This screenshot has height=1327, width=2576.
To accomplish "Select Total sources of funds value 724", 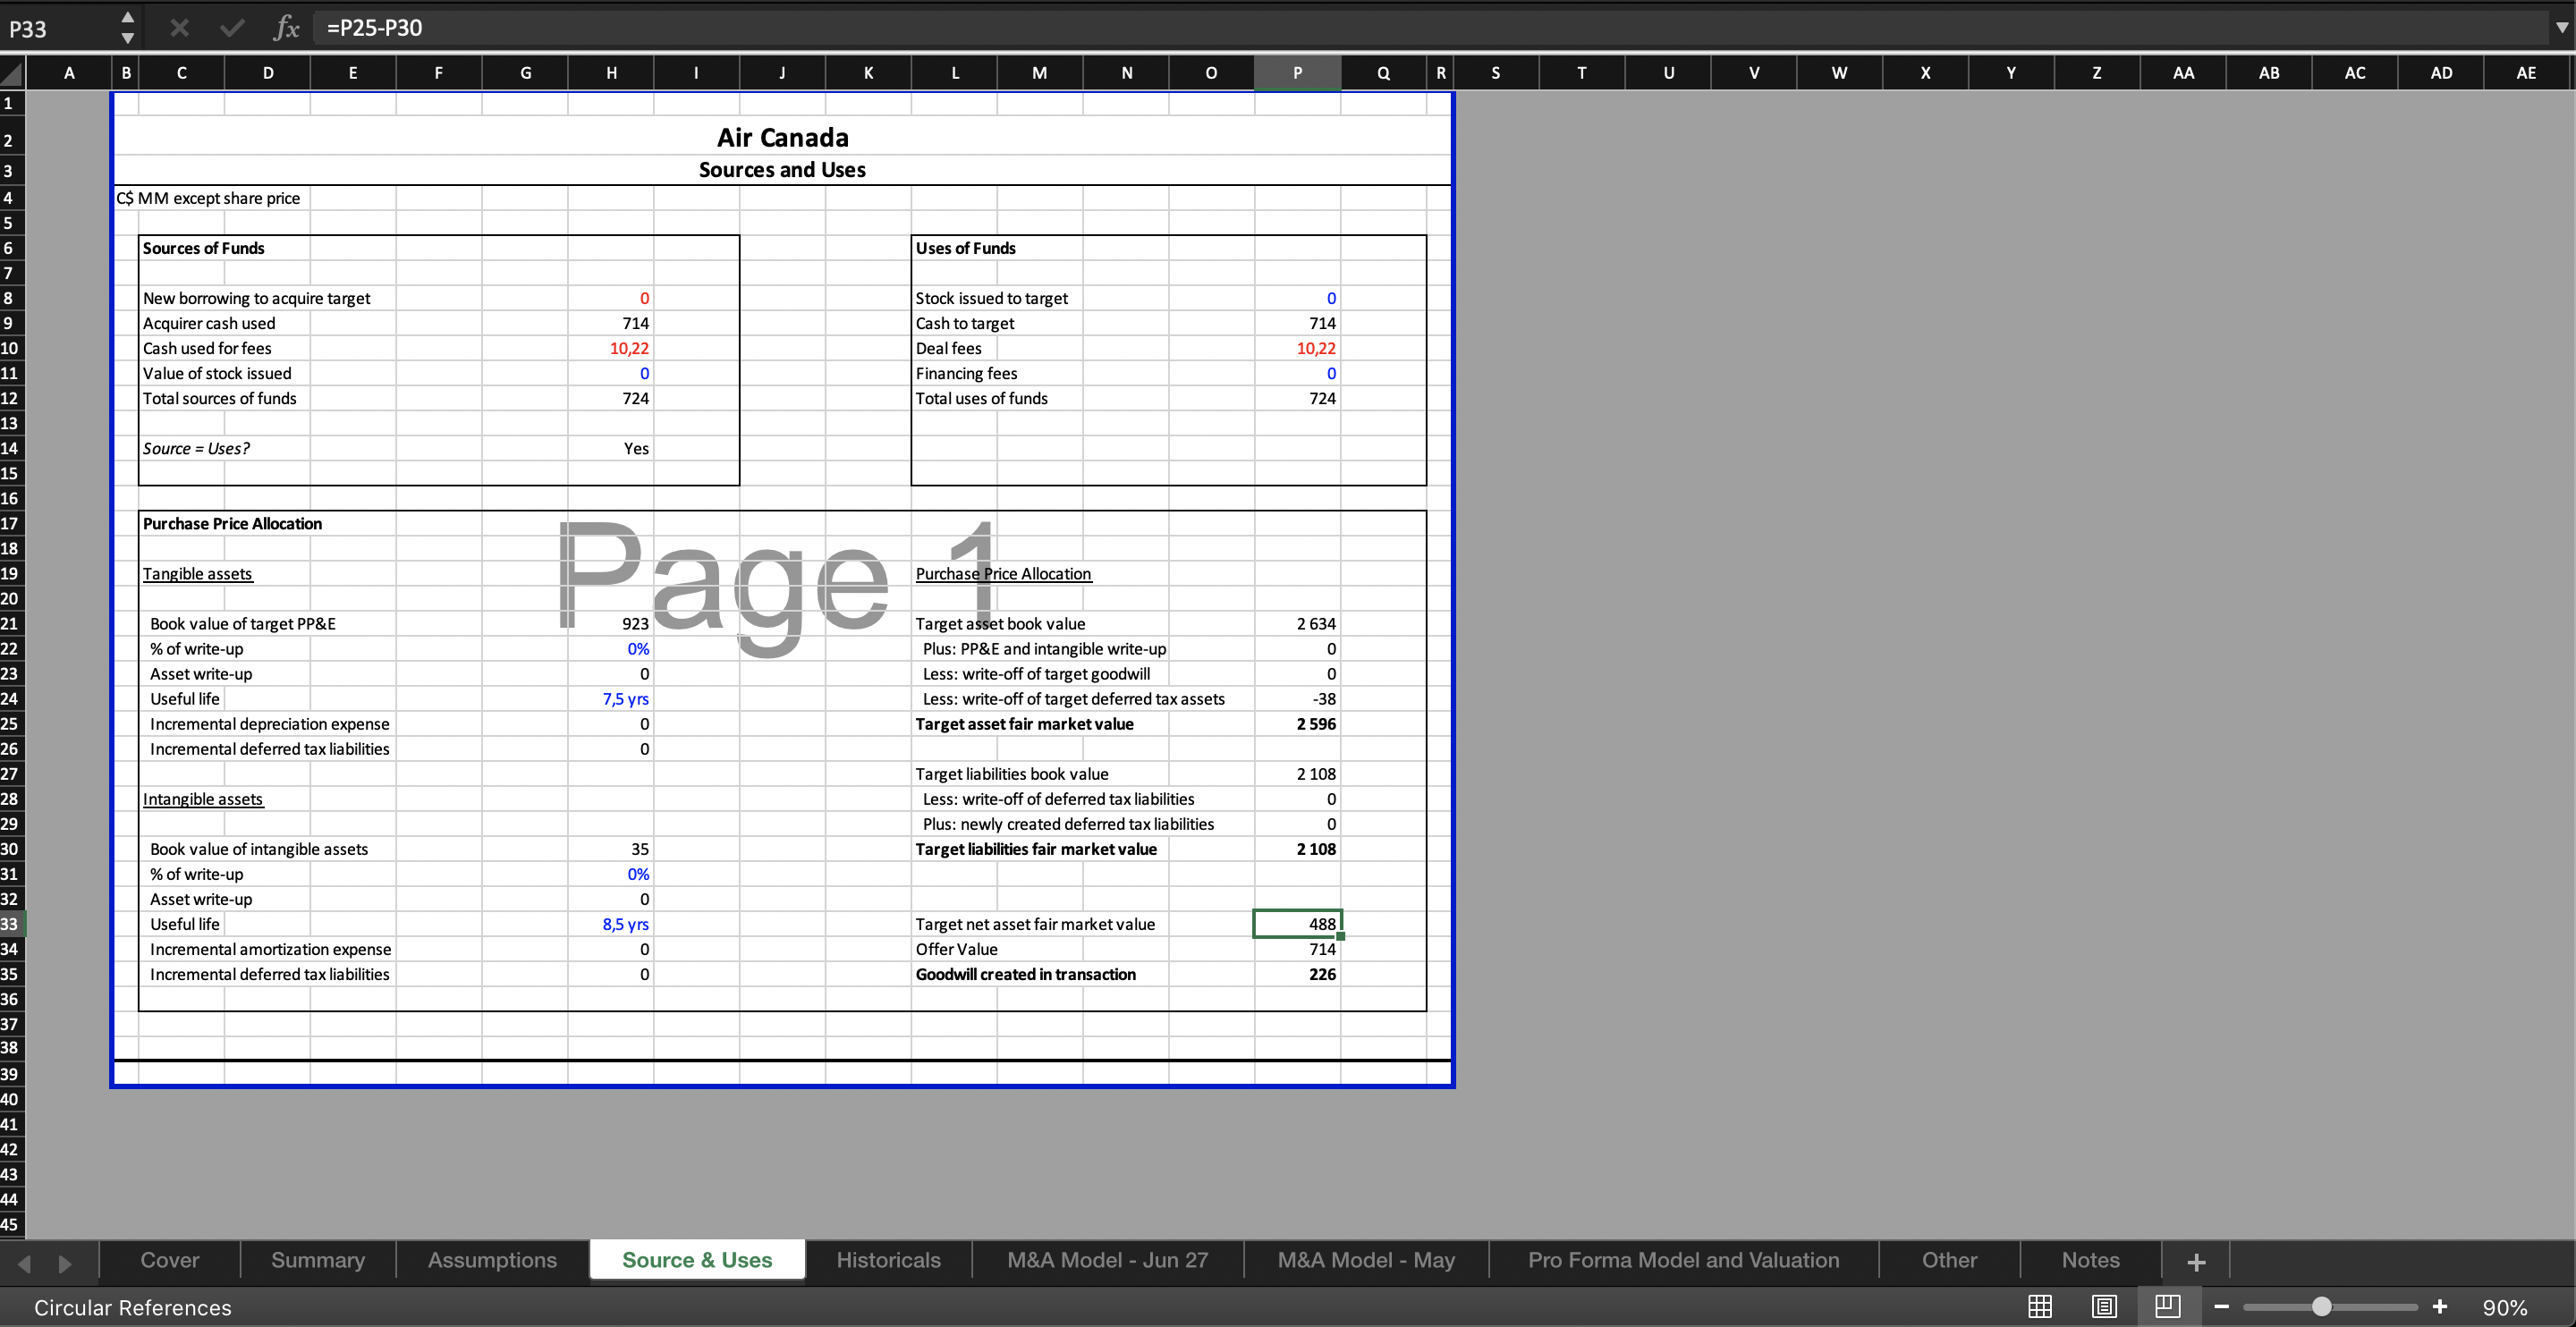I will pos(611,398).
